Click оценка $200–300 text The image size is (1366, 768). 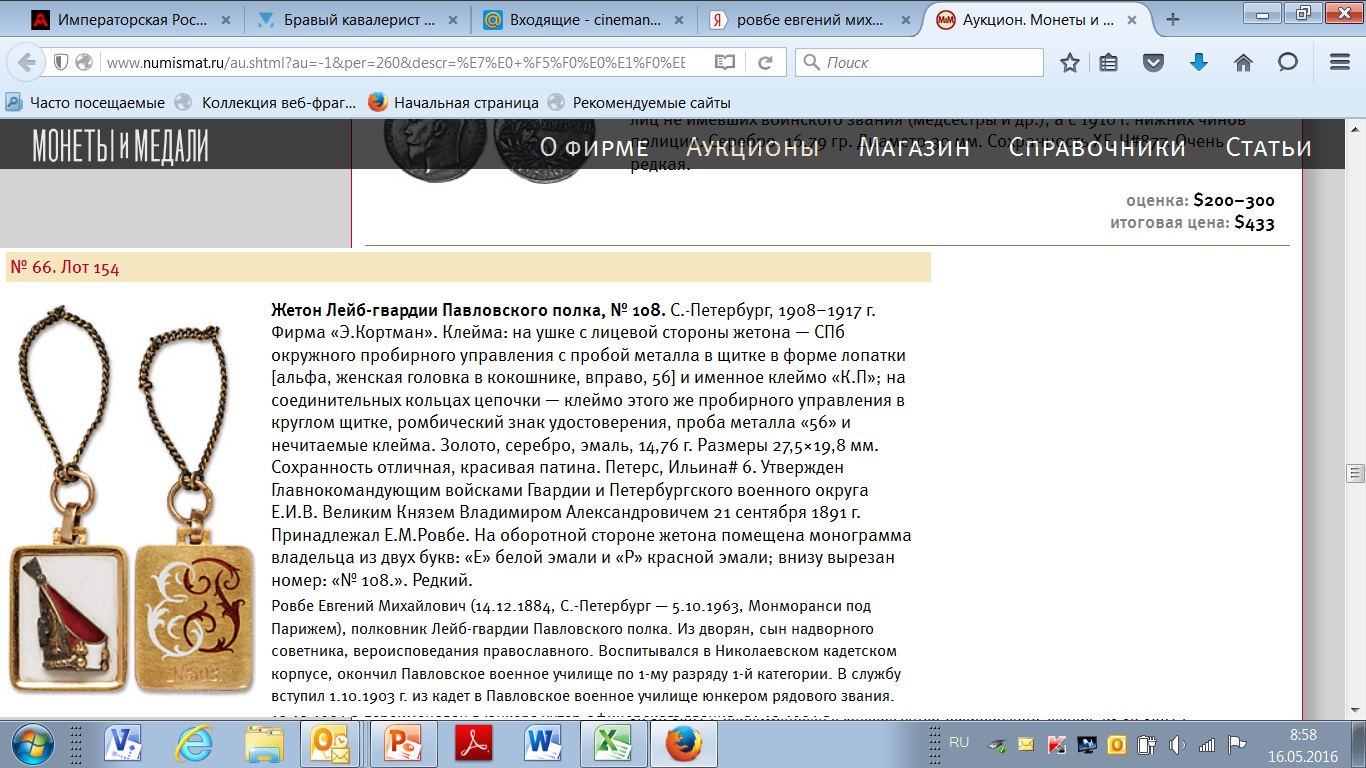coord(1200,200)
